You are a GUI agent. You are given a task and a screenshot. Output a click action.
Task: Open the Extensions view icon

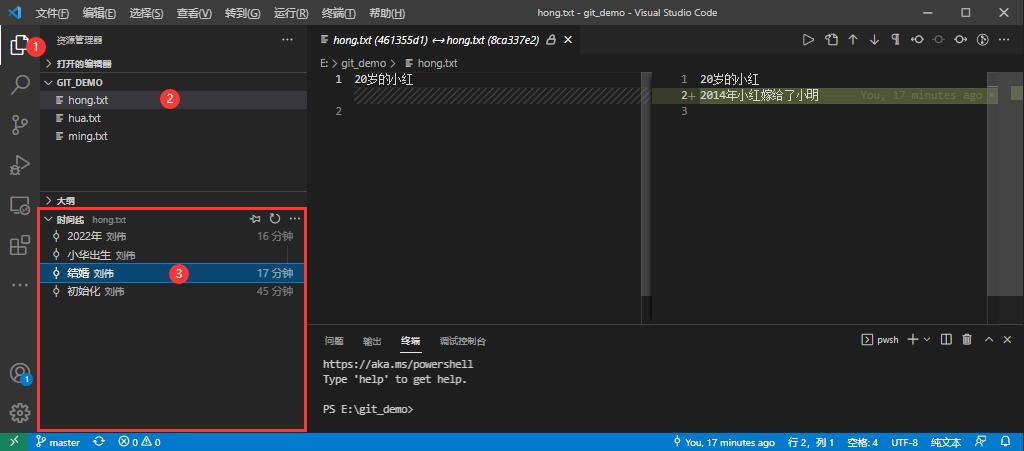pos(20,245)
